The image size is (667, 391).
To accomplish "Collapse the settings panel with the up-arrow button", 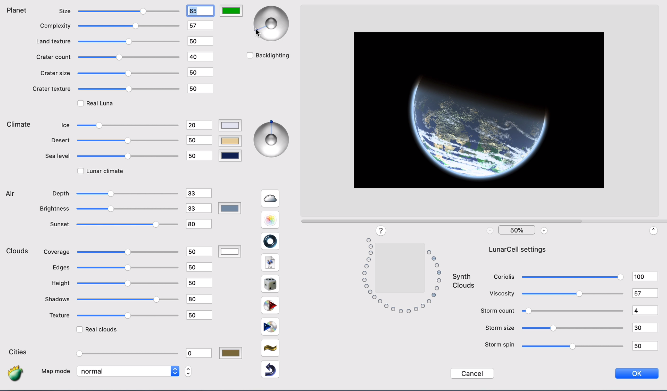I will click(x=653, y=230).
